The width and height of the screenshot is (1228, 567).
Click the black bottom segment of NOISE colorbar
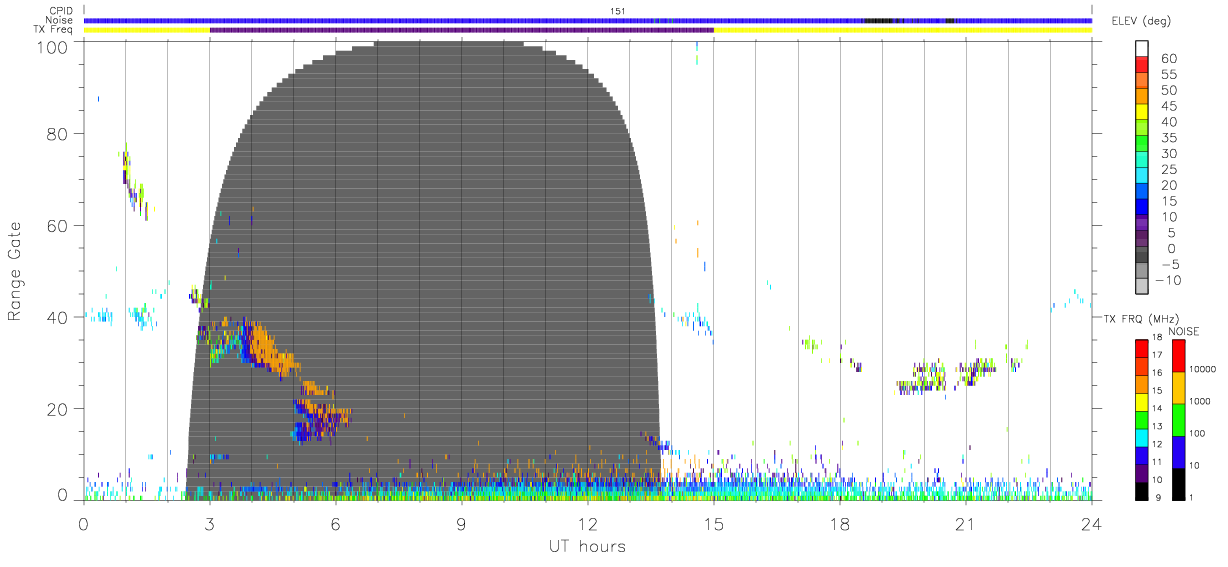point(1179,483)
